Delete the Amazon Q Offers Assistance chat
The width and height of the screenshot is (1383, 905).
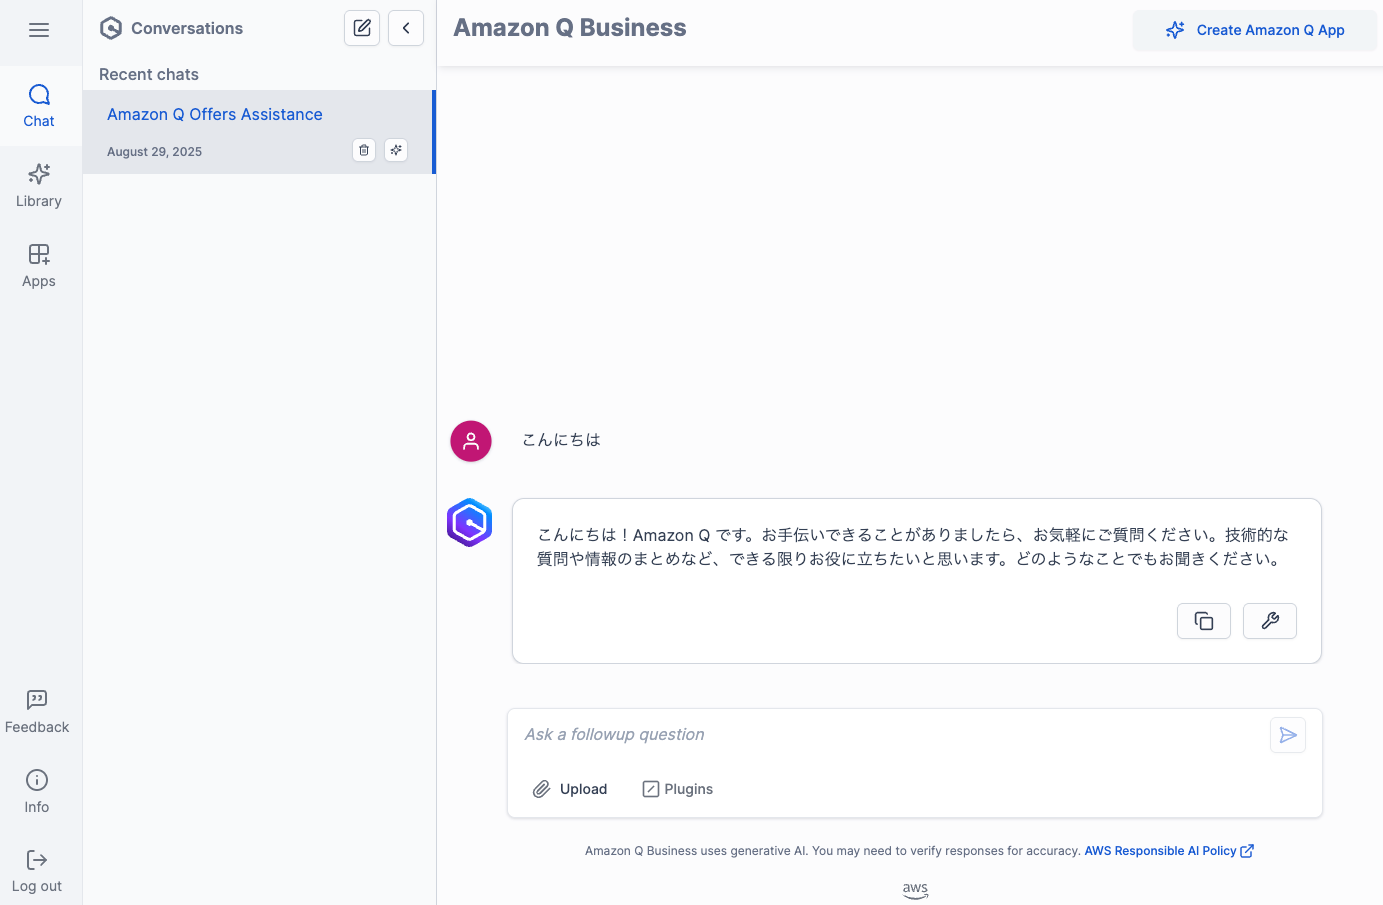(364, 150)
